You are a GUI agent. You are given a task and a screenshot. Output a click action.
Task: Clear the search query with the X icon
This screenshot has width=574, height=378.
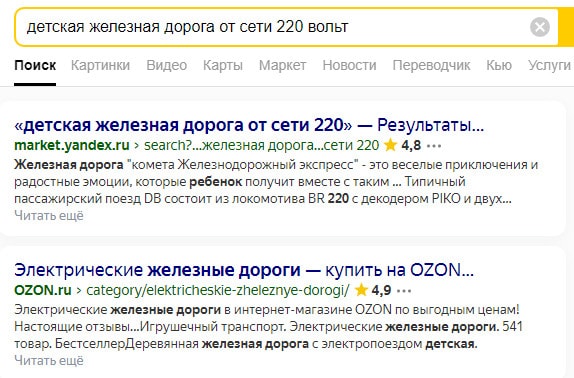(x=540, y=27)
